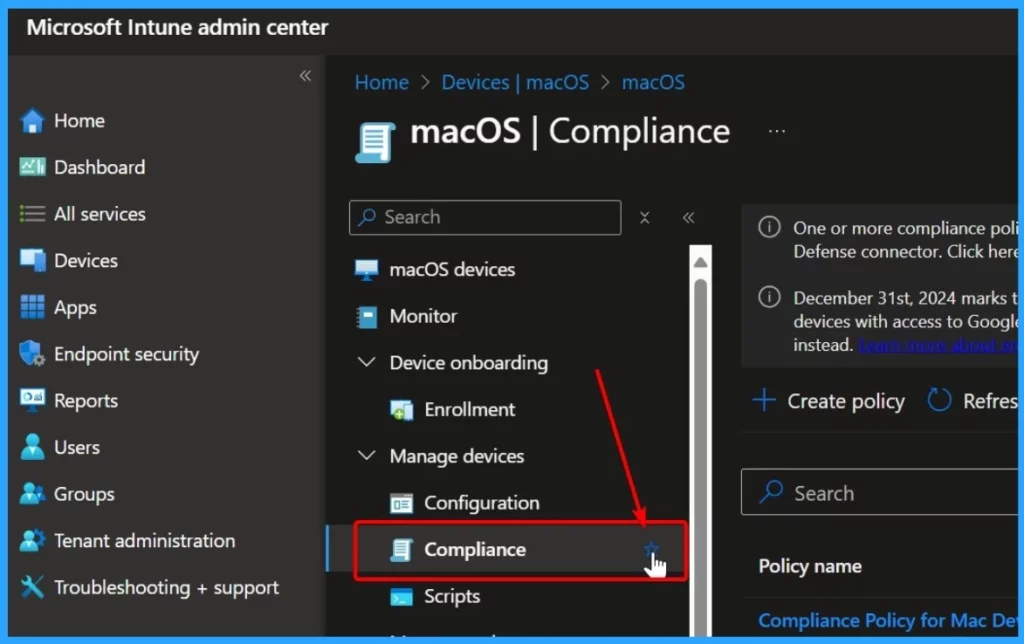Image resolution: width=1024 pixels, height=644 pixels.
Task: Click the December 31st notice info icon
Action: (769, 297)
